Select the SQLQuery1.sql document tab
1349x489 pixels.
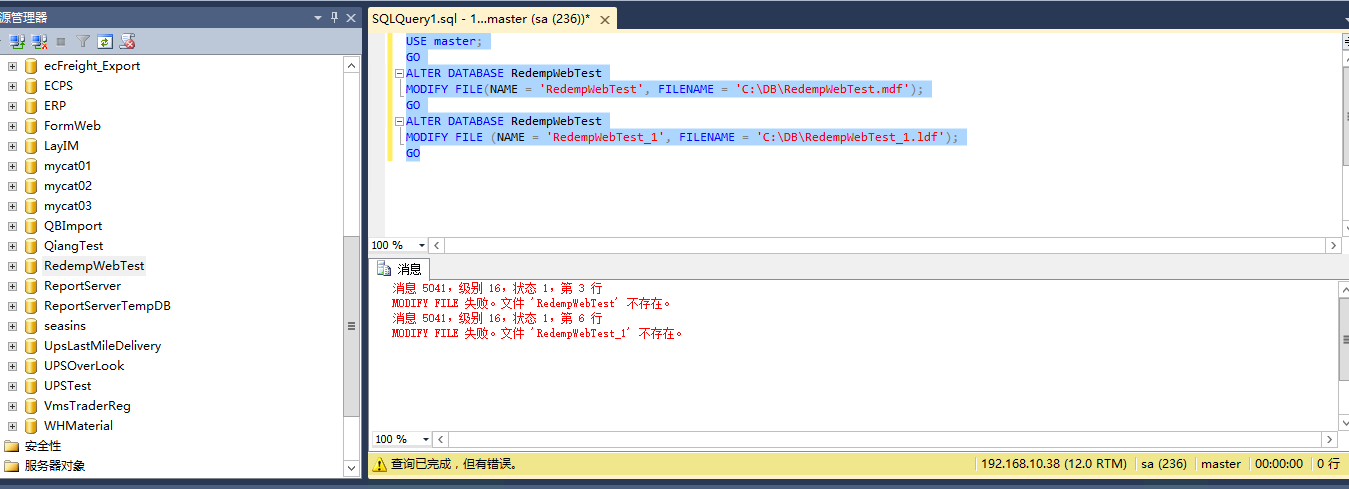(480, 19)
